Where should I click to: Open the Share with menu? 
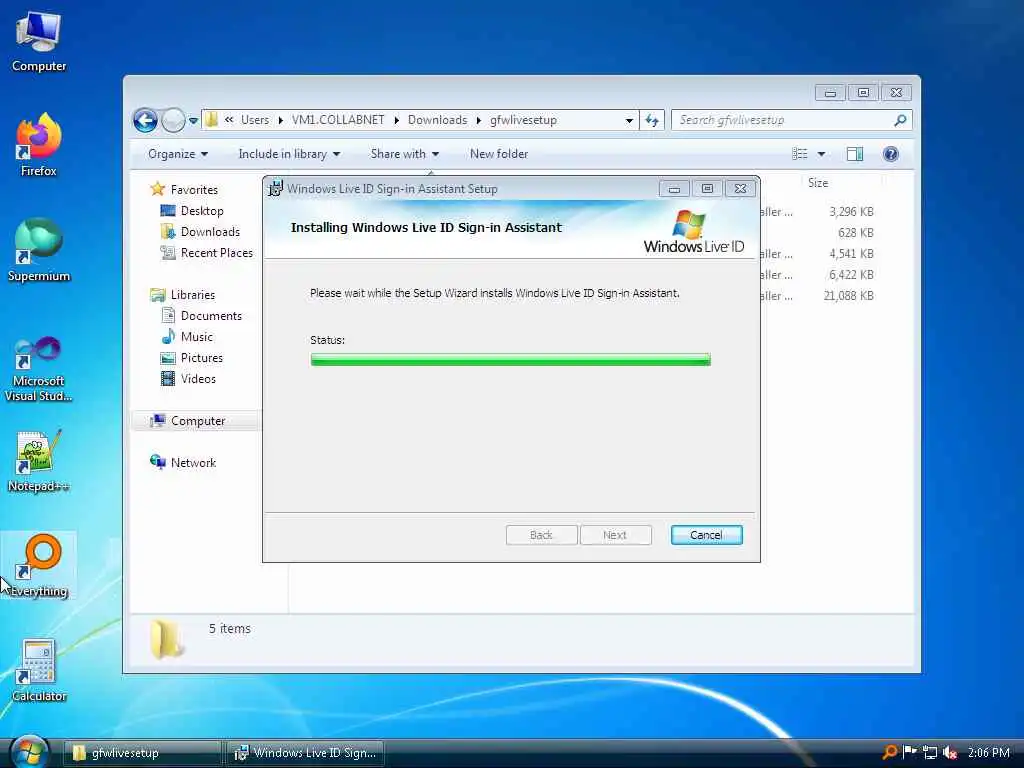point(404,154)
